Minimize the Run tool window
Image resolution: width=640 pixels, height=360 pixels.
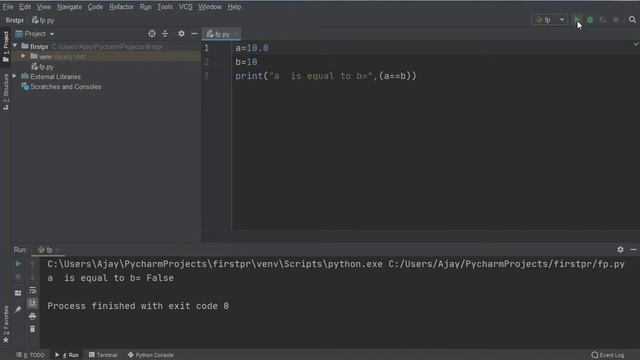633,249
